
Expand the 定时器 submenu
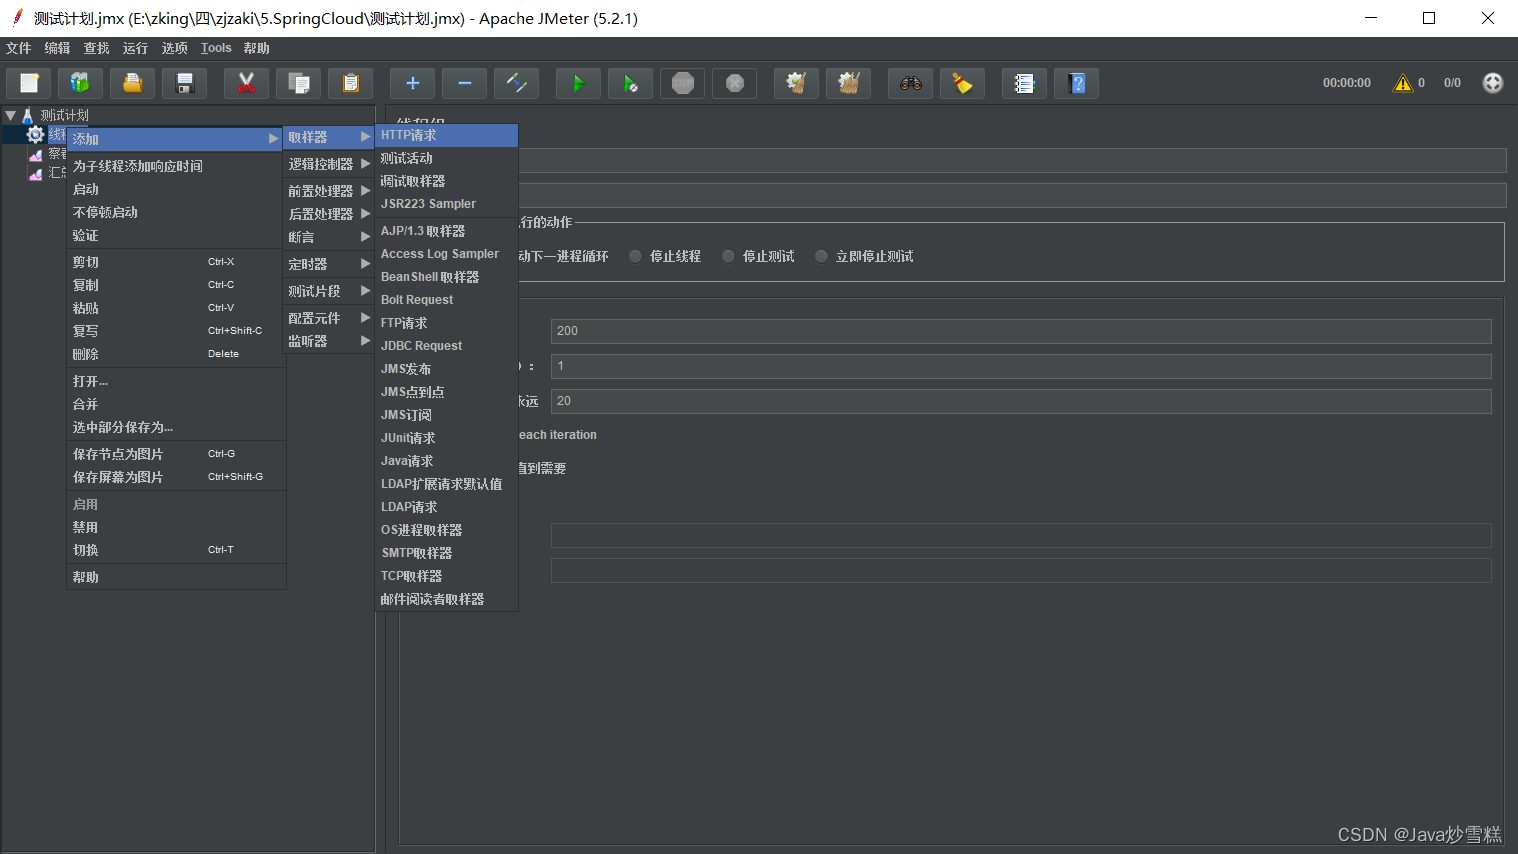click(x=329, y=264)
